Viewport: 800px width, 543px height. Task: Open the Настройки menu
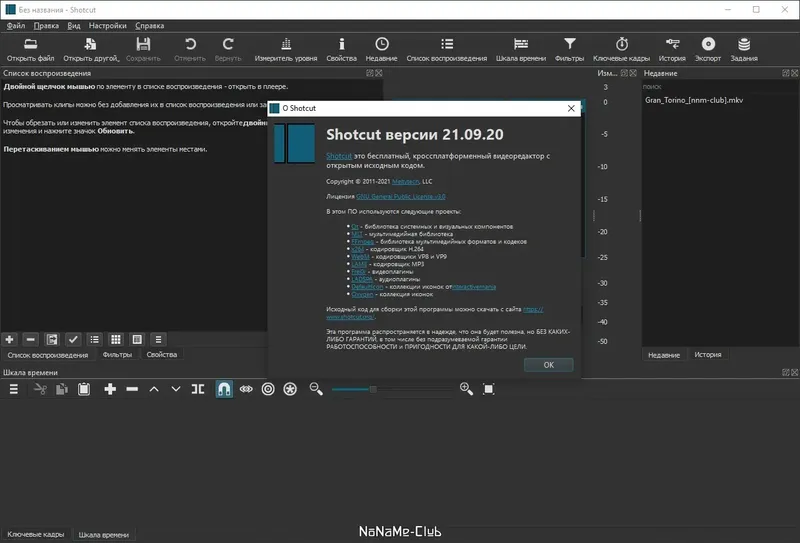pyautogui.click(x=108, y=26)
